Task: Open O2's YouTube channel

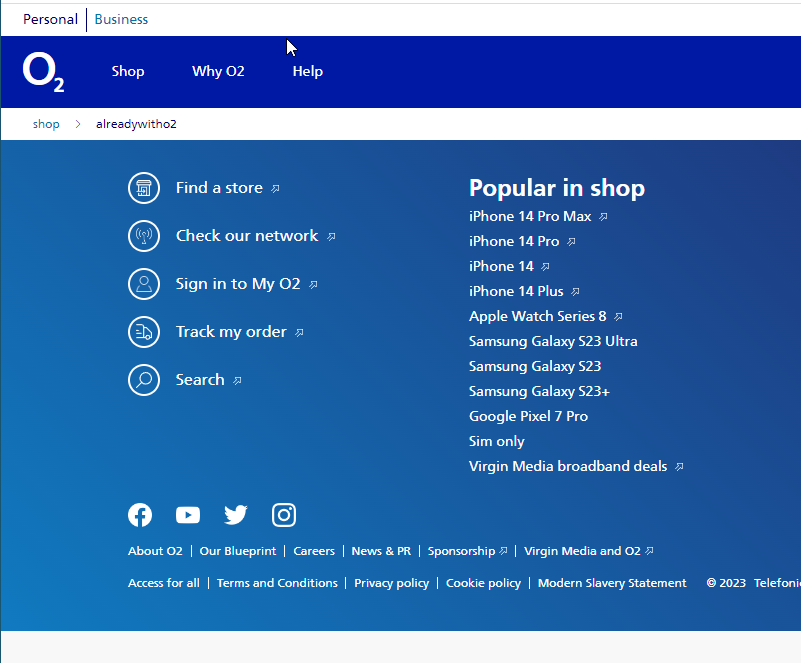Action: tap(187, 514)
